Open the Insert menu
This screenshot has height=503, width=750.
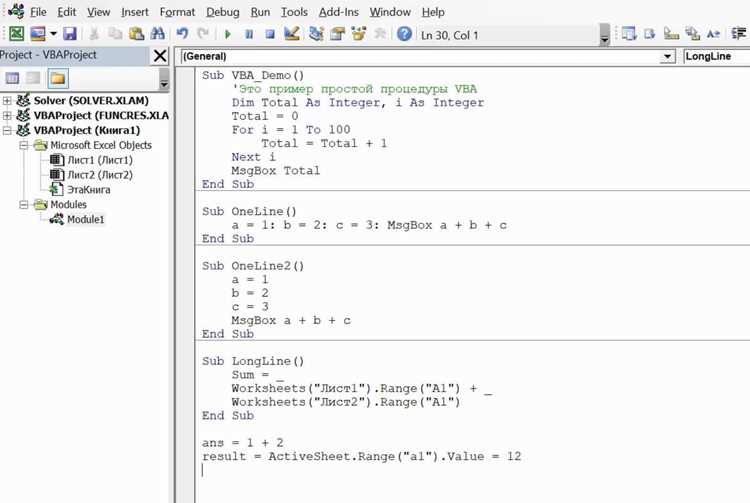(x=135, y=12)
